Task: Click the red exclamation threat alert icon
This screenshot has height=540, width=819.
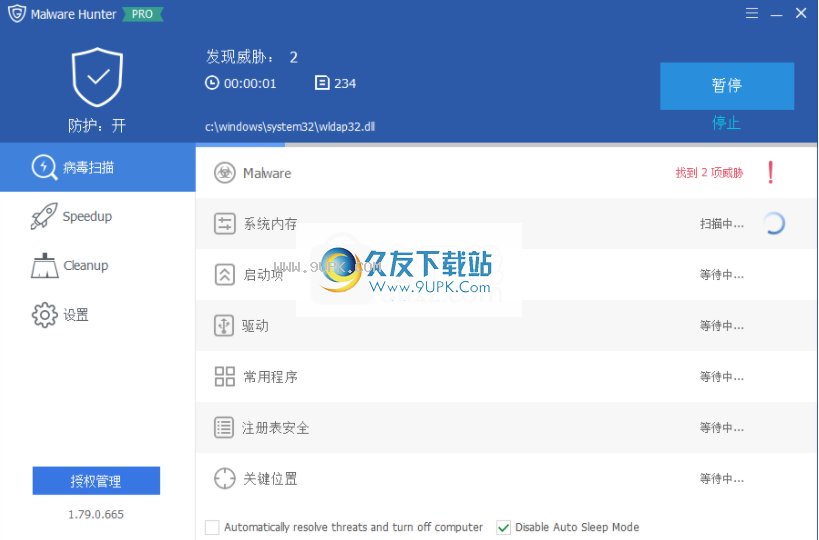Action: (x=771, y=172)
